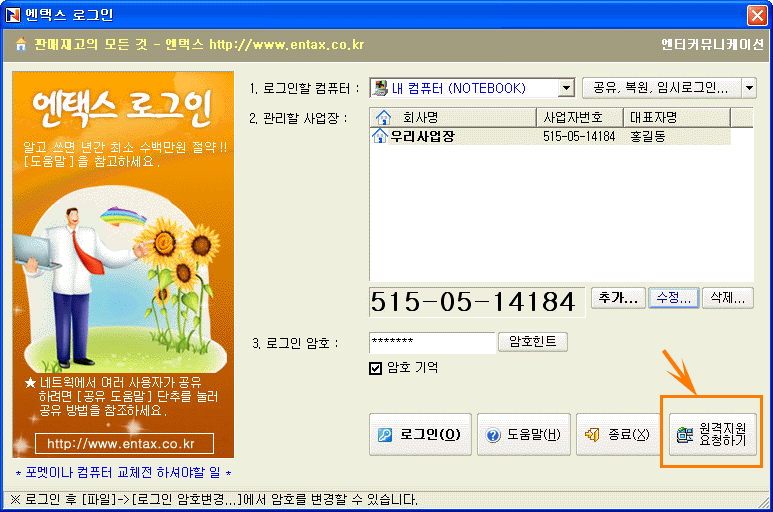
Task: Click the 삭제... delete button
Action: [x=728, y=298]
